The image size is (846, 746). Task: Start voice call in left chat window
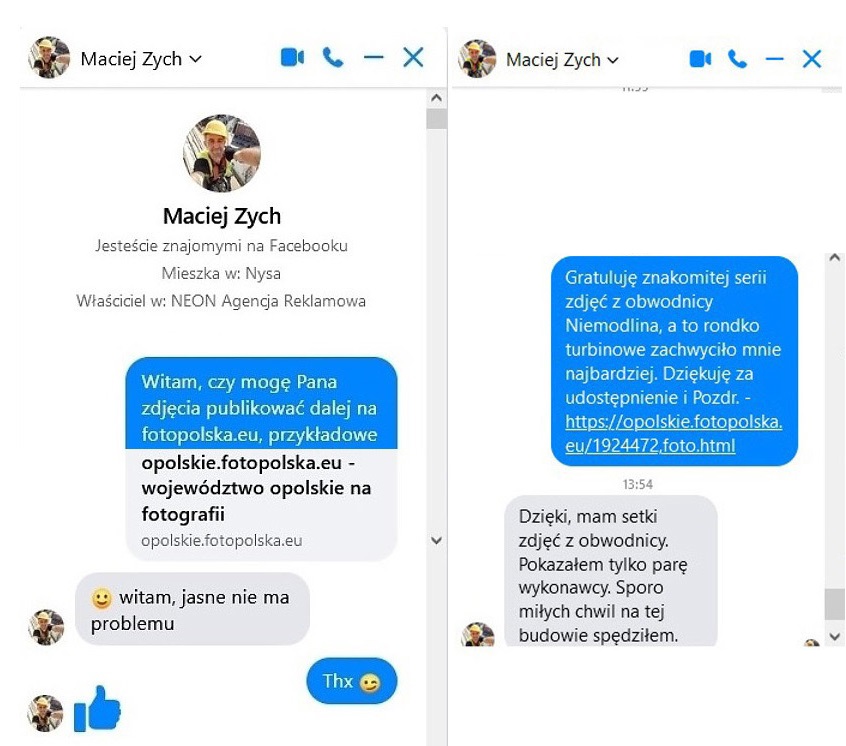click(332, 57)
